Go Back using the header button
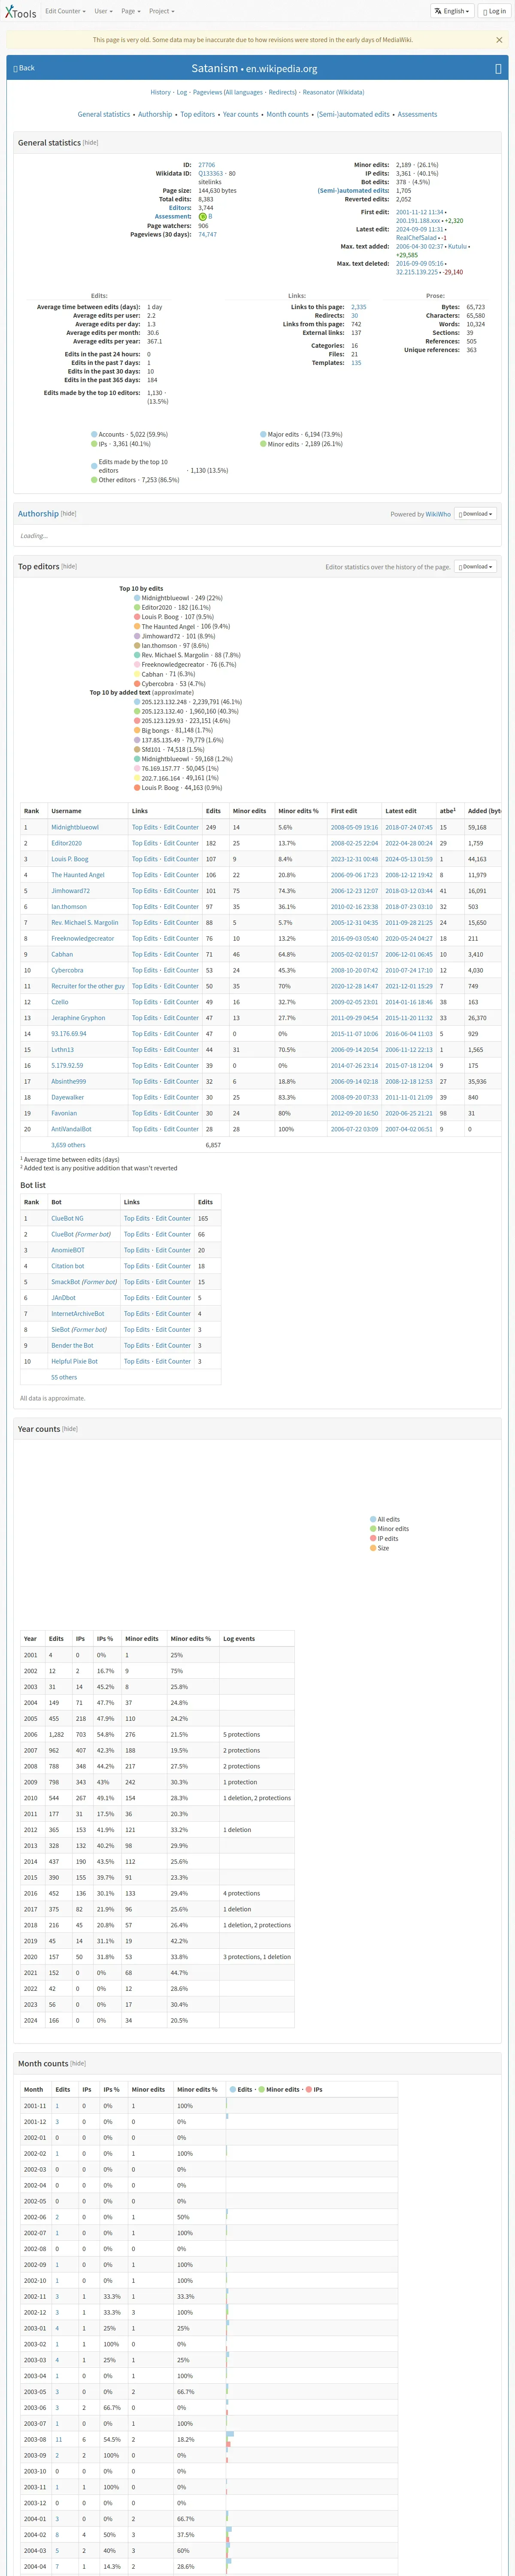 [24, 68]
